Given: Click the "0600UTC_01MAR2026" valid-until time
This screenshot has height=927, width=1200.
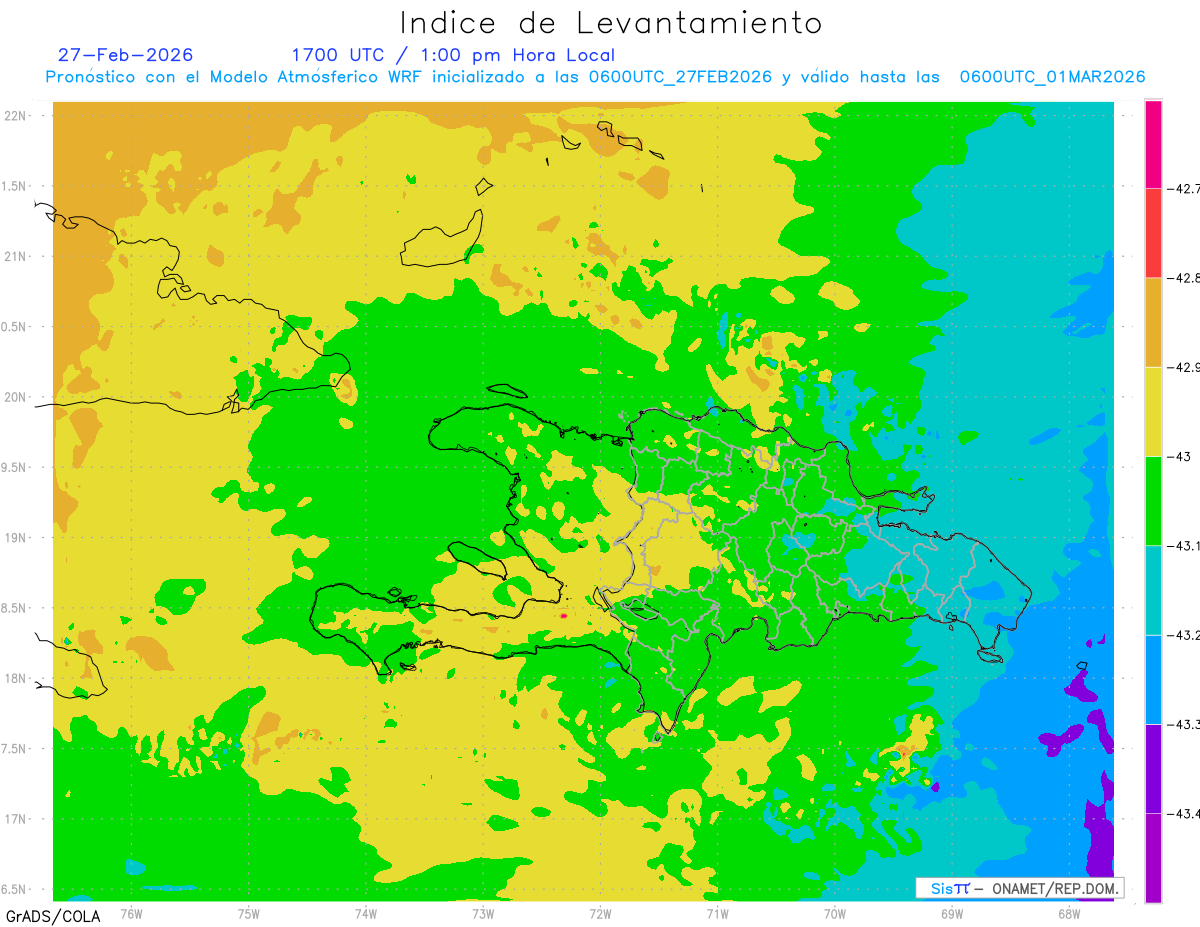Looking at the screenshot, I should point(1052,77).
